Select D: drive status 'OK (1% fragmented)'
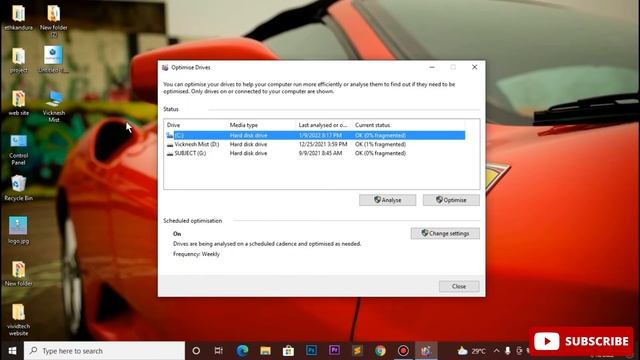The height and width of the screenshot is (360, 640). click(x=380, y=144)
